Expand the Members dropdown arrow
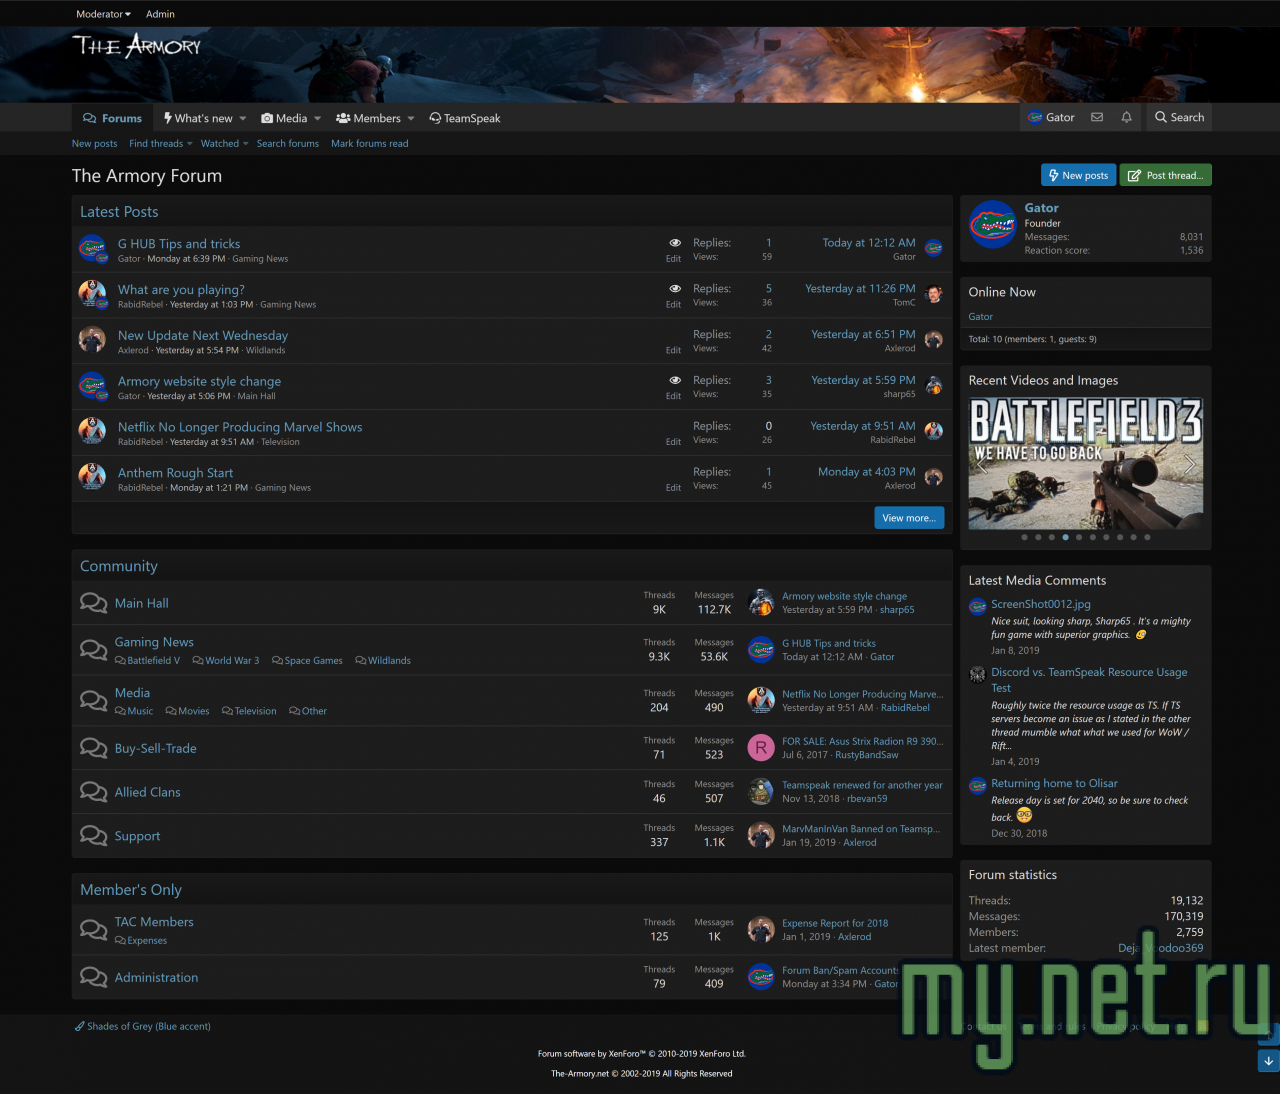Viewport: 1280px width, 1094px height. [411, 118]
